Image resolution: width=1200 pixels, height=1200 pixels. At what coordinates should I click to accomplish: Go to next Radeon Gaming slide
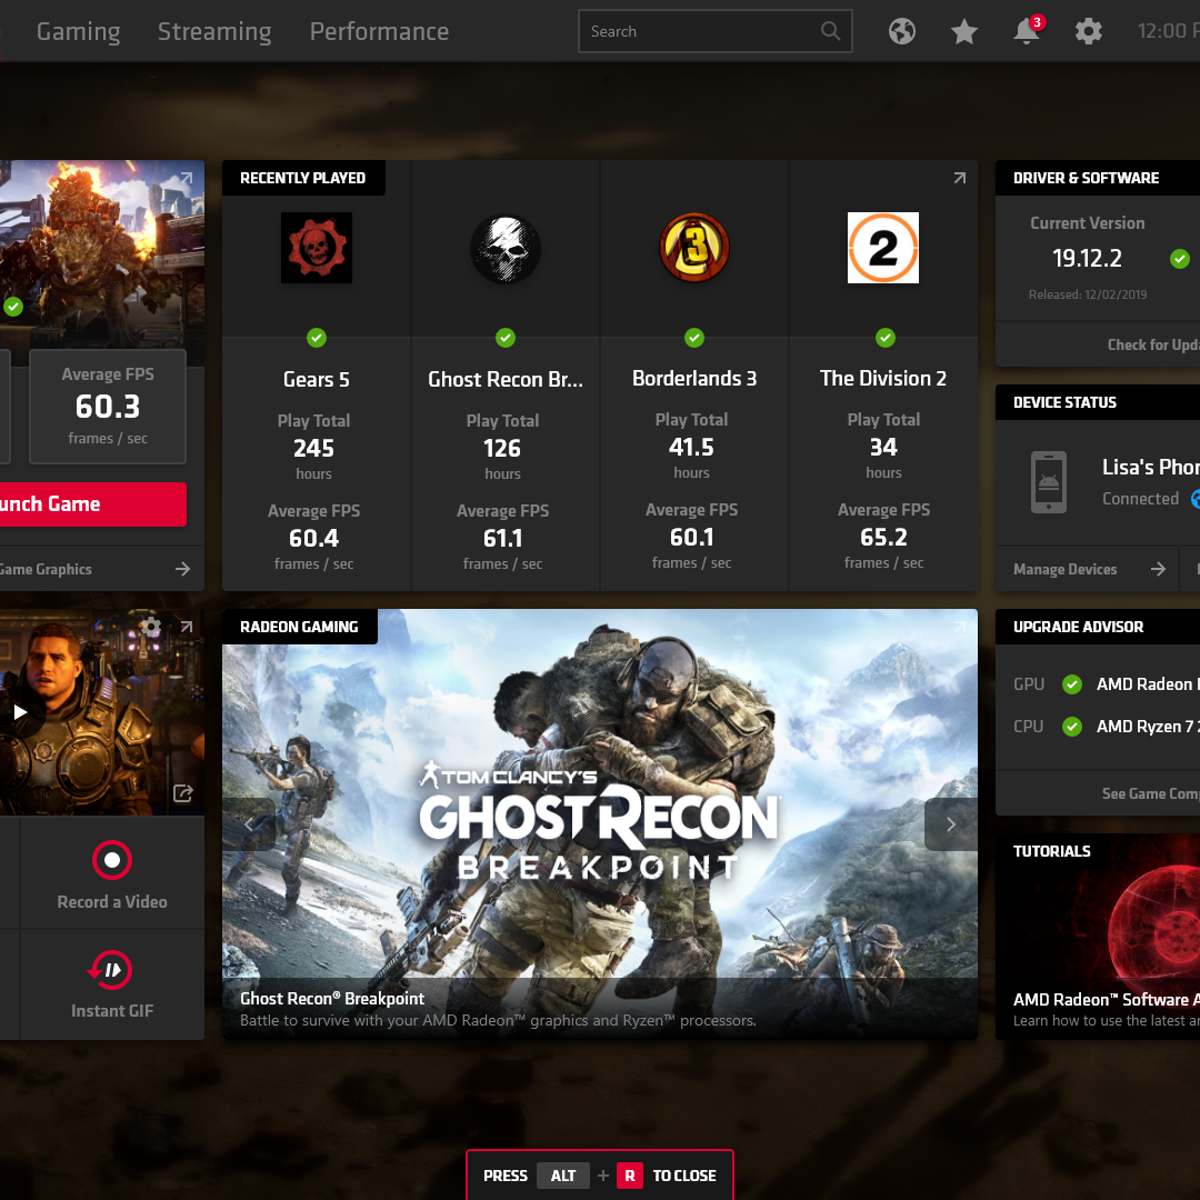950,825
